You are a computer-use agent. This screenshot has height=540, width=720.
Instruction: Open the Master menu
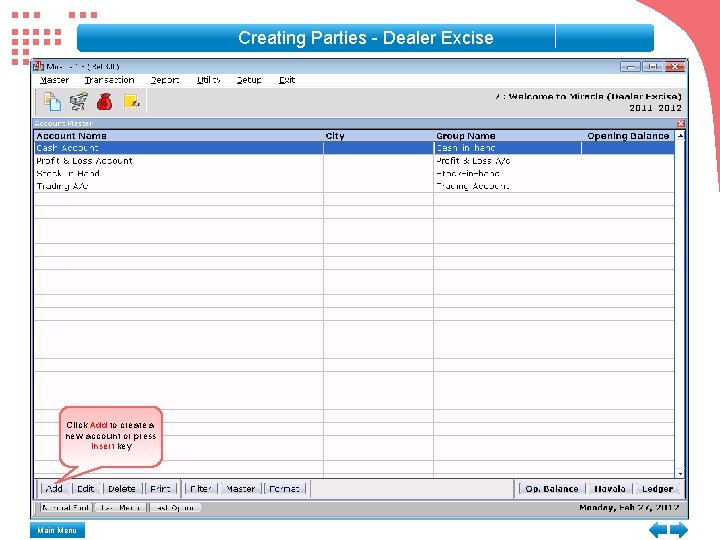click(x=54, y=80)
